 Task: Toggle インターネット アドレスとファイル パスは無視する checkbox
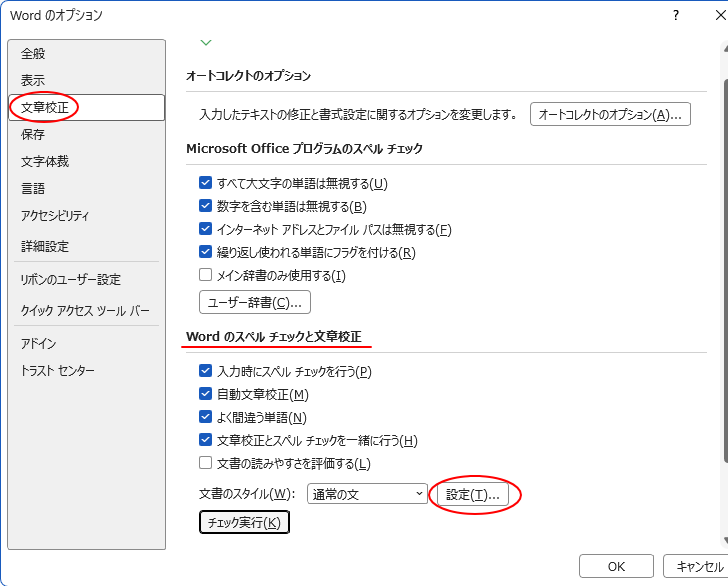click(205, 228)
